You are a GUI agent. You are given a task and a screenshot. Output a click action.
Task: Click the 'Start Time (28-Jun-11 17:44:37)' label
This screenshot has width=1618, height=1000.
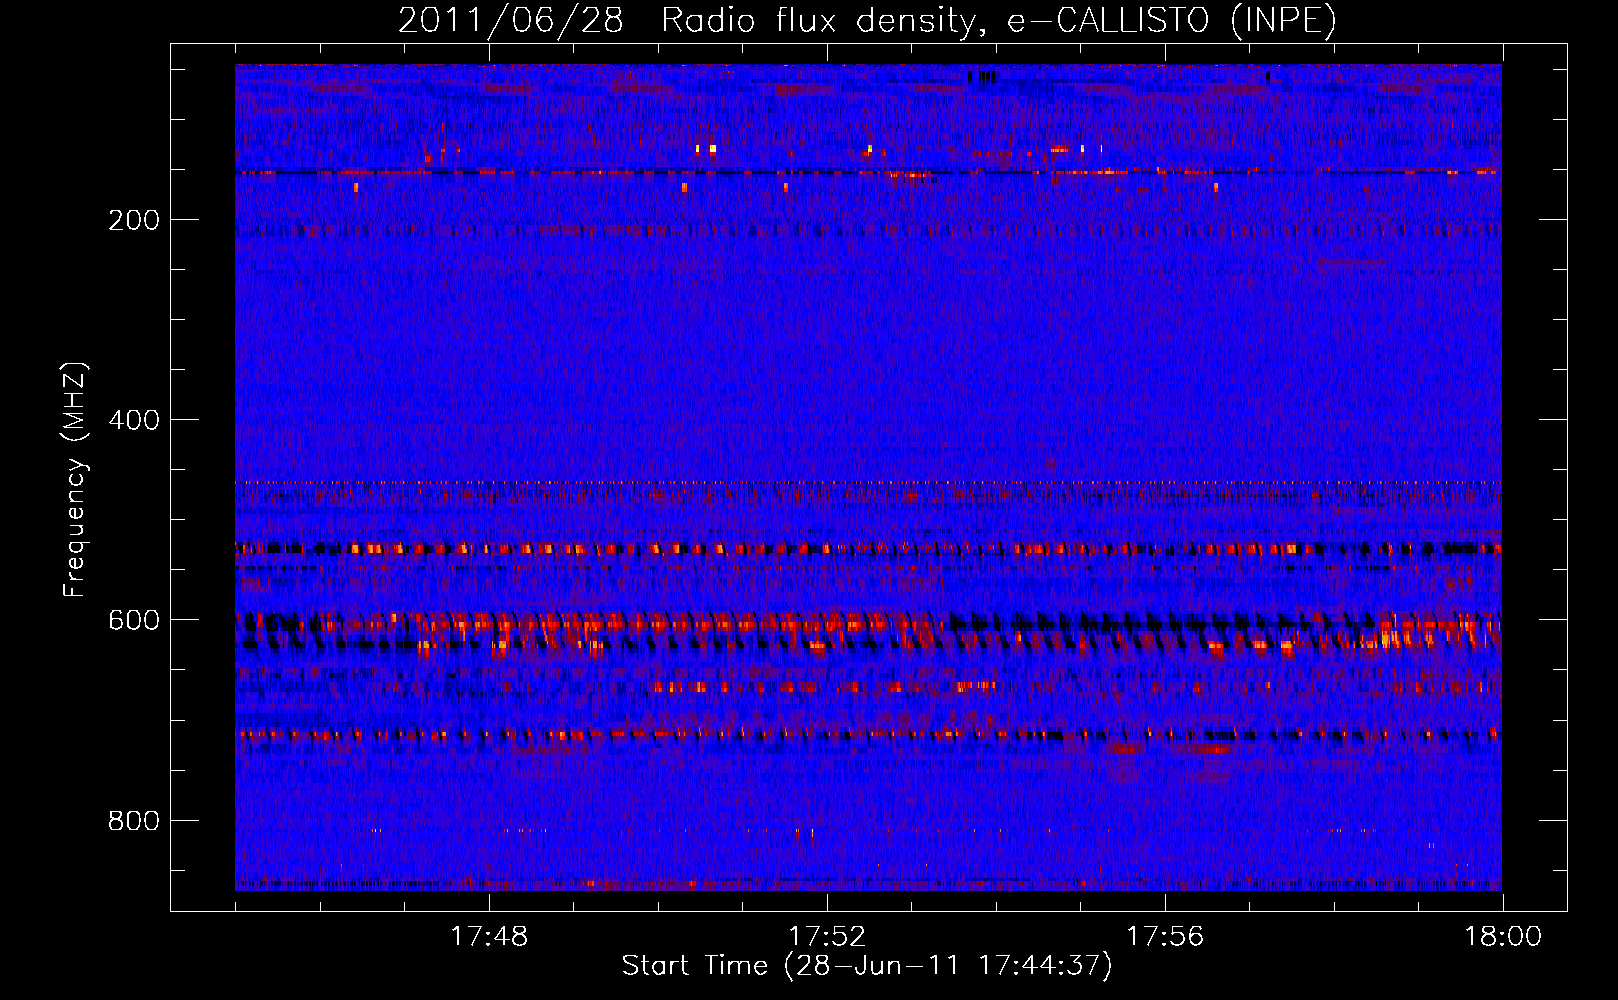(867, 966)
